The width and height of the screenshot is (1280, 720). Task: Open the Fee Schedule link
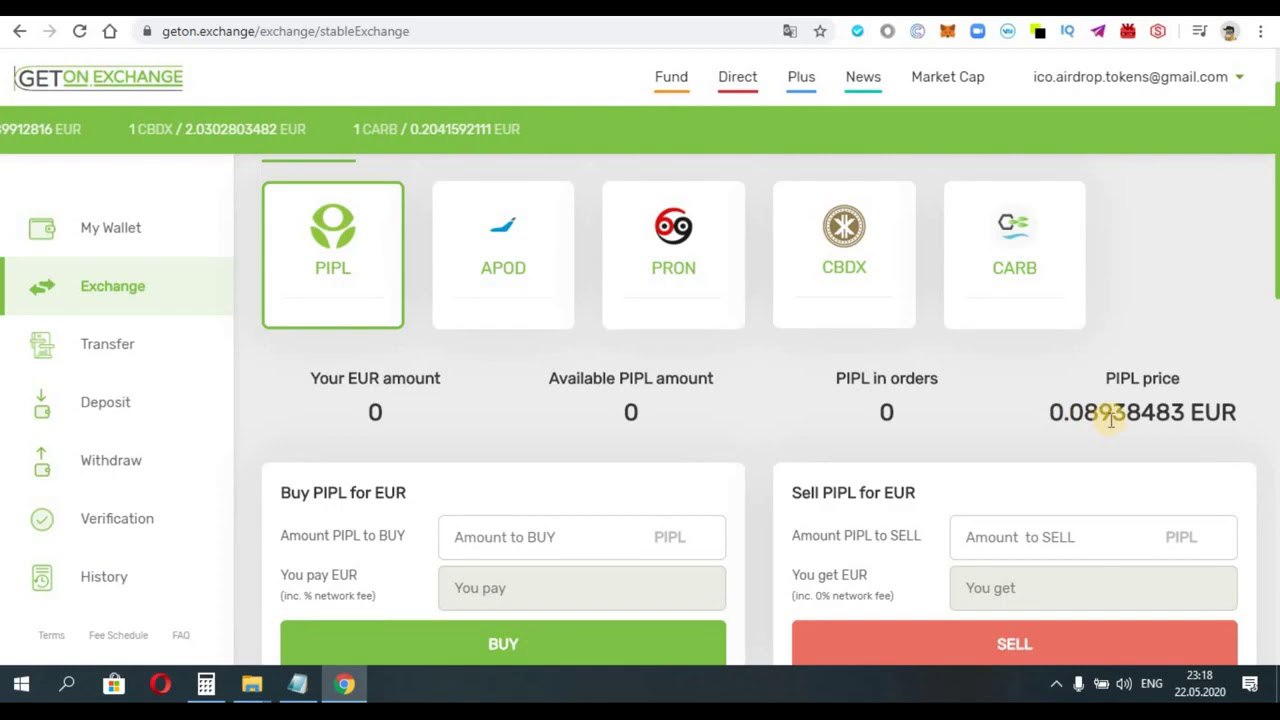(118, 635)
